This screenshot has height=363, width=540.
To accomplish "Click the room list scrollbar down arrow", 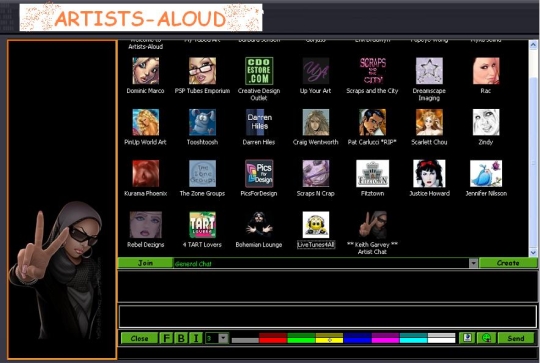I will [x=533, y=252].
